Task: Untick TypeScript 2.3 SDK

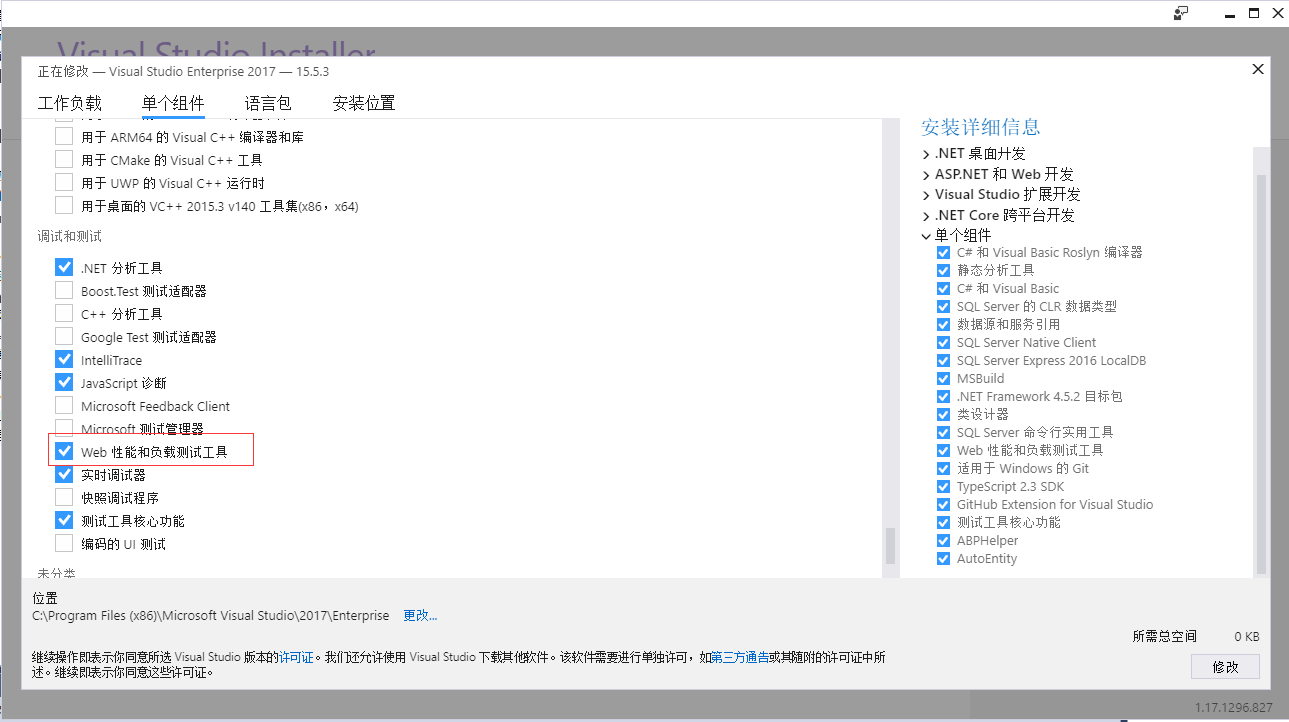Action: tap(943, 487)
